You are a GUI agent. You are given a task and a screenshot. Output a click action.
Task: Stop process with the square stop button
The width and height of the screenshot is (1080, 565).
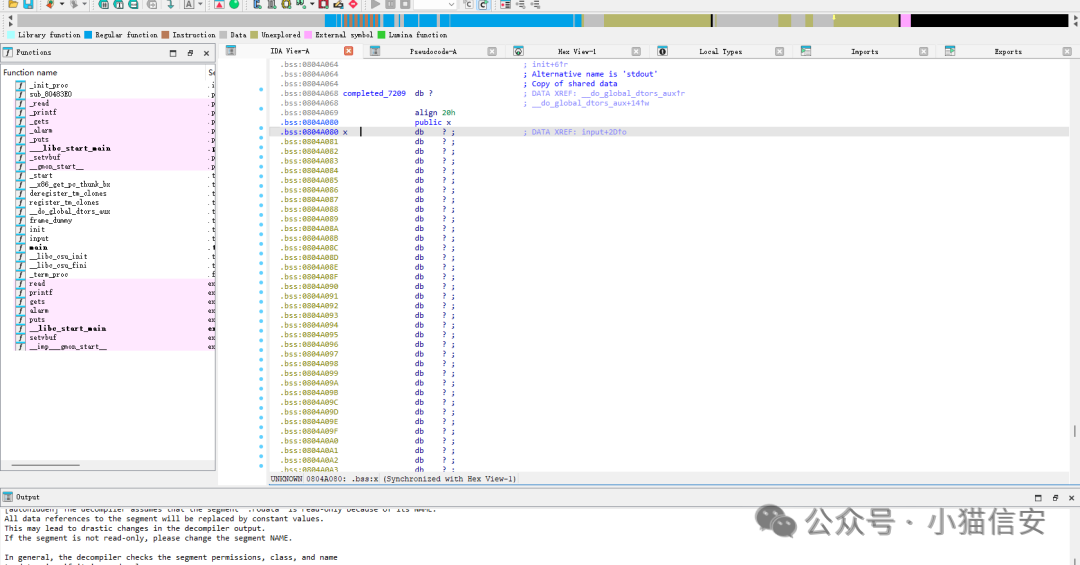(x=406, y=4)
